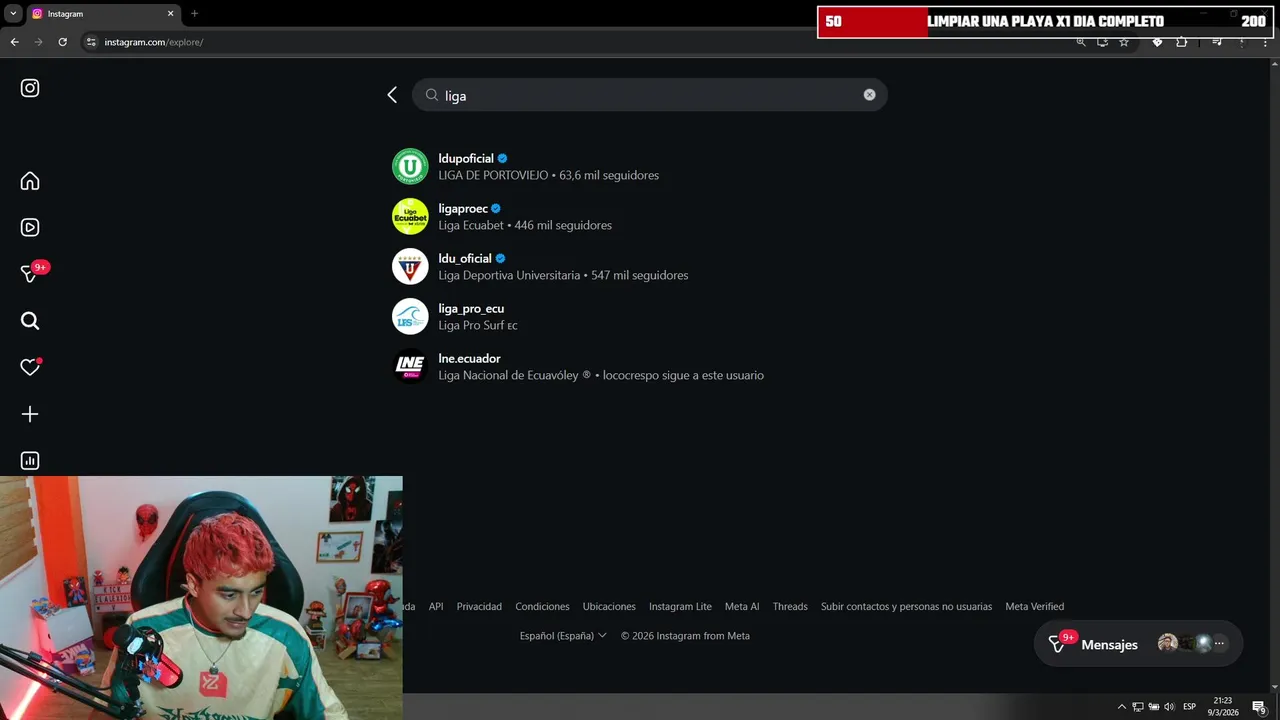
Task: Open the Instagram Lite footer link
Action: tap(680, 606)
